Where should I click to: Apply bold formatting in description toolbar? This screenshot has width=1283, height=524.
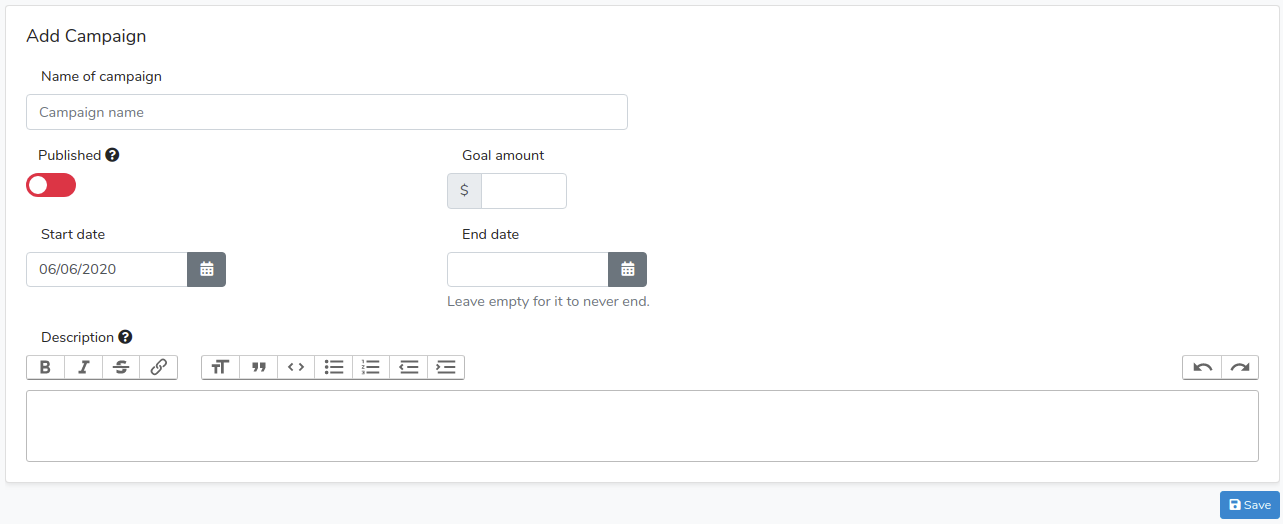[46, 367]
